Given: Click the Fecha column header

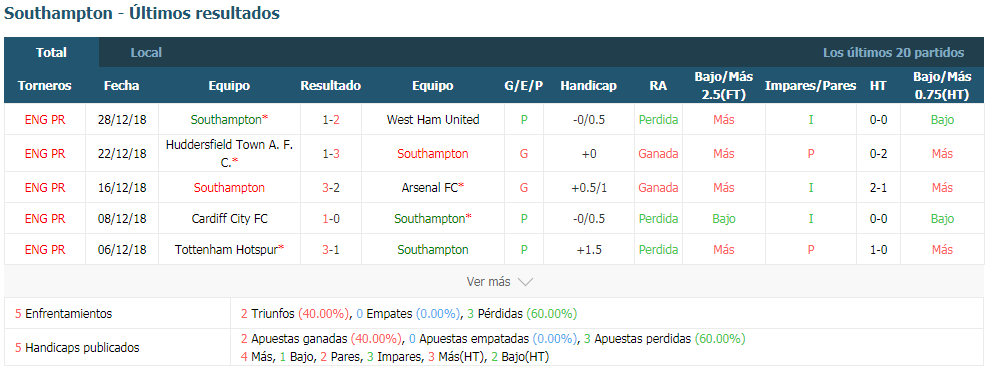Looking at the screenshot, I should [122, 85].
